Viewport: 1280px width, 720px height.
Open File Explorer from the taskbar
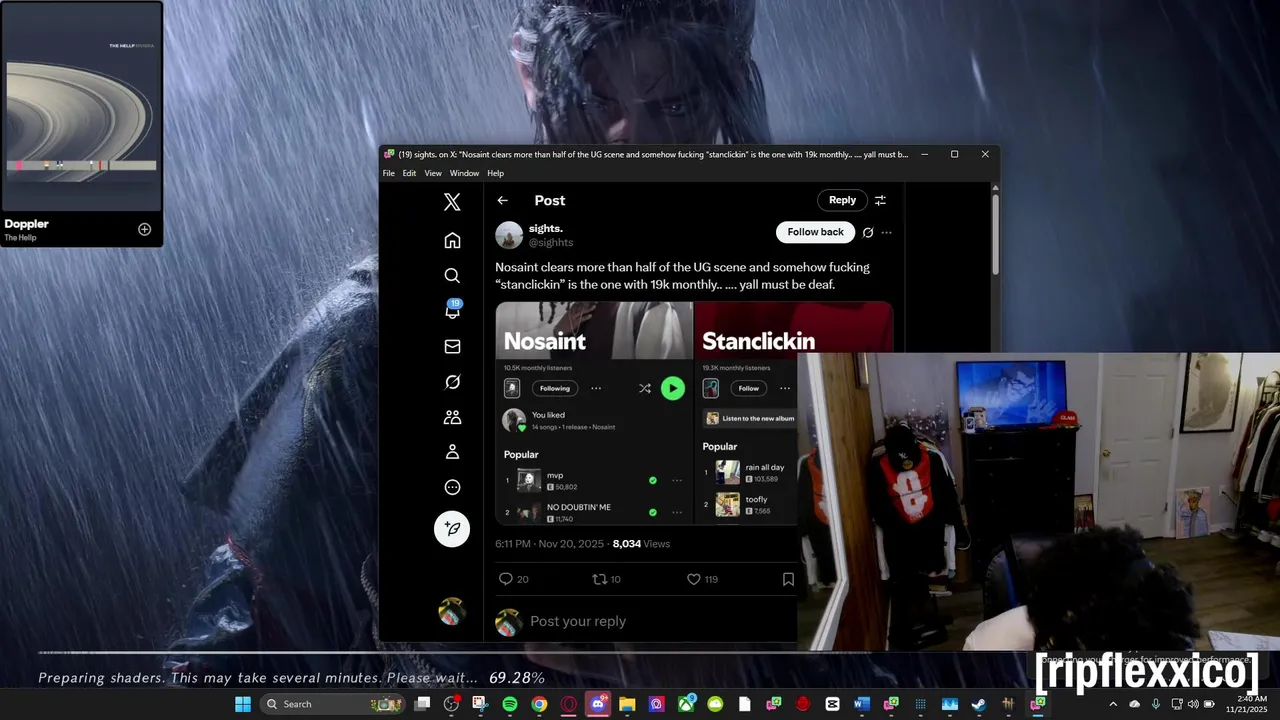point(627,704)
